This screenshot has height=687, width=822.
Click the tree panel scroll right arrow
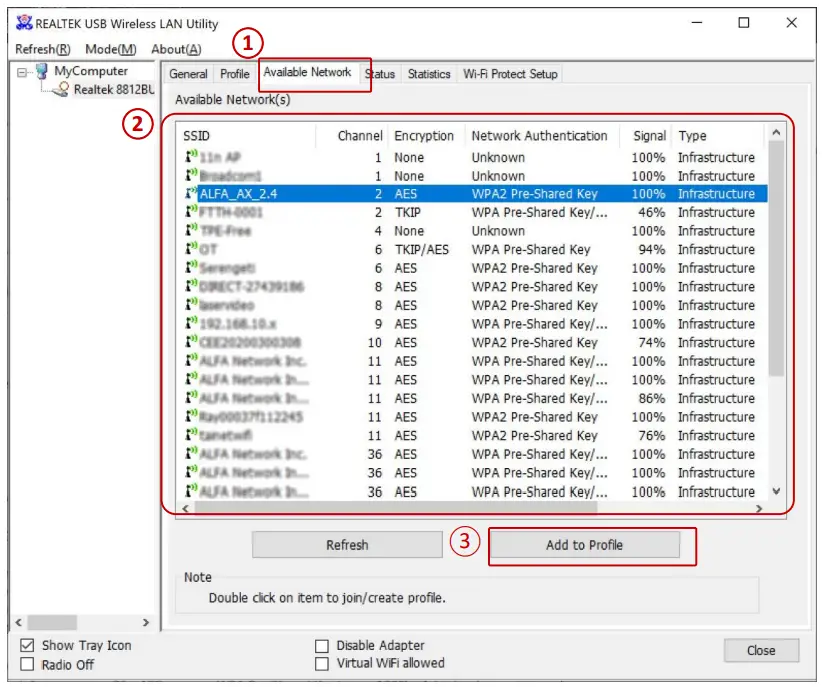click(x=146, y=622)
